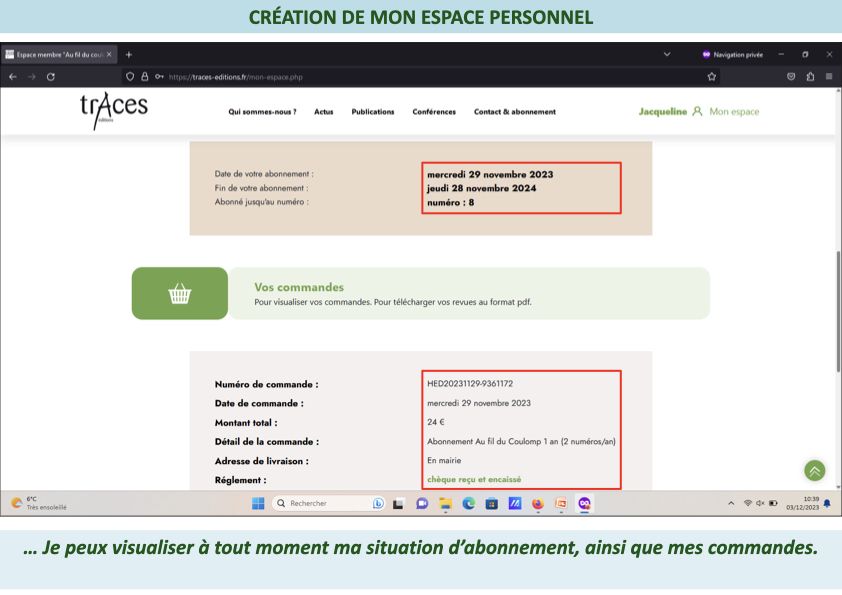
Task: Click 'jeudi 28 novembre 2024' end date
Action: [x=481, y=188]
